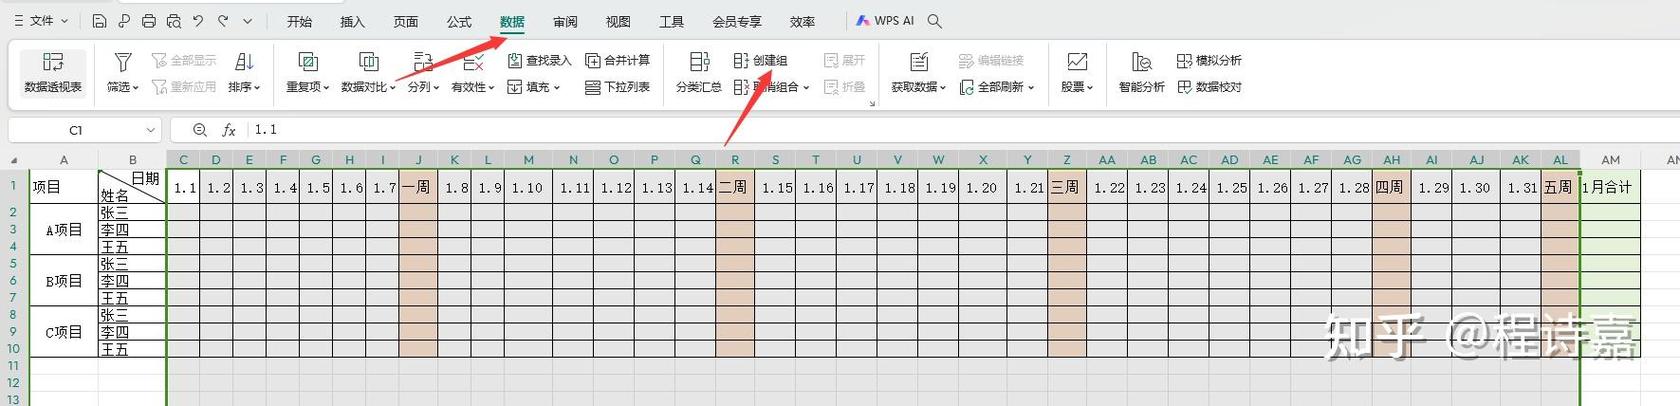Select column header J
This screenshot has width=1680, height=406.
click(417, 160)
